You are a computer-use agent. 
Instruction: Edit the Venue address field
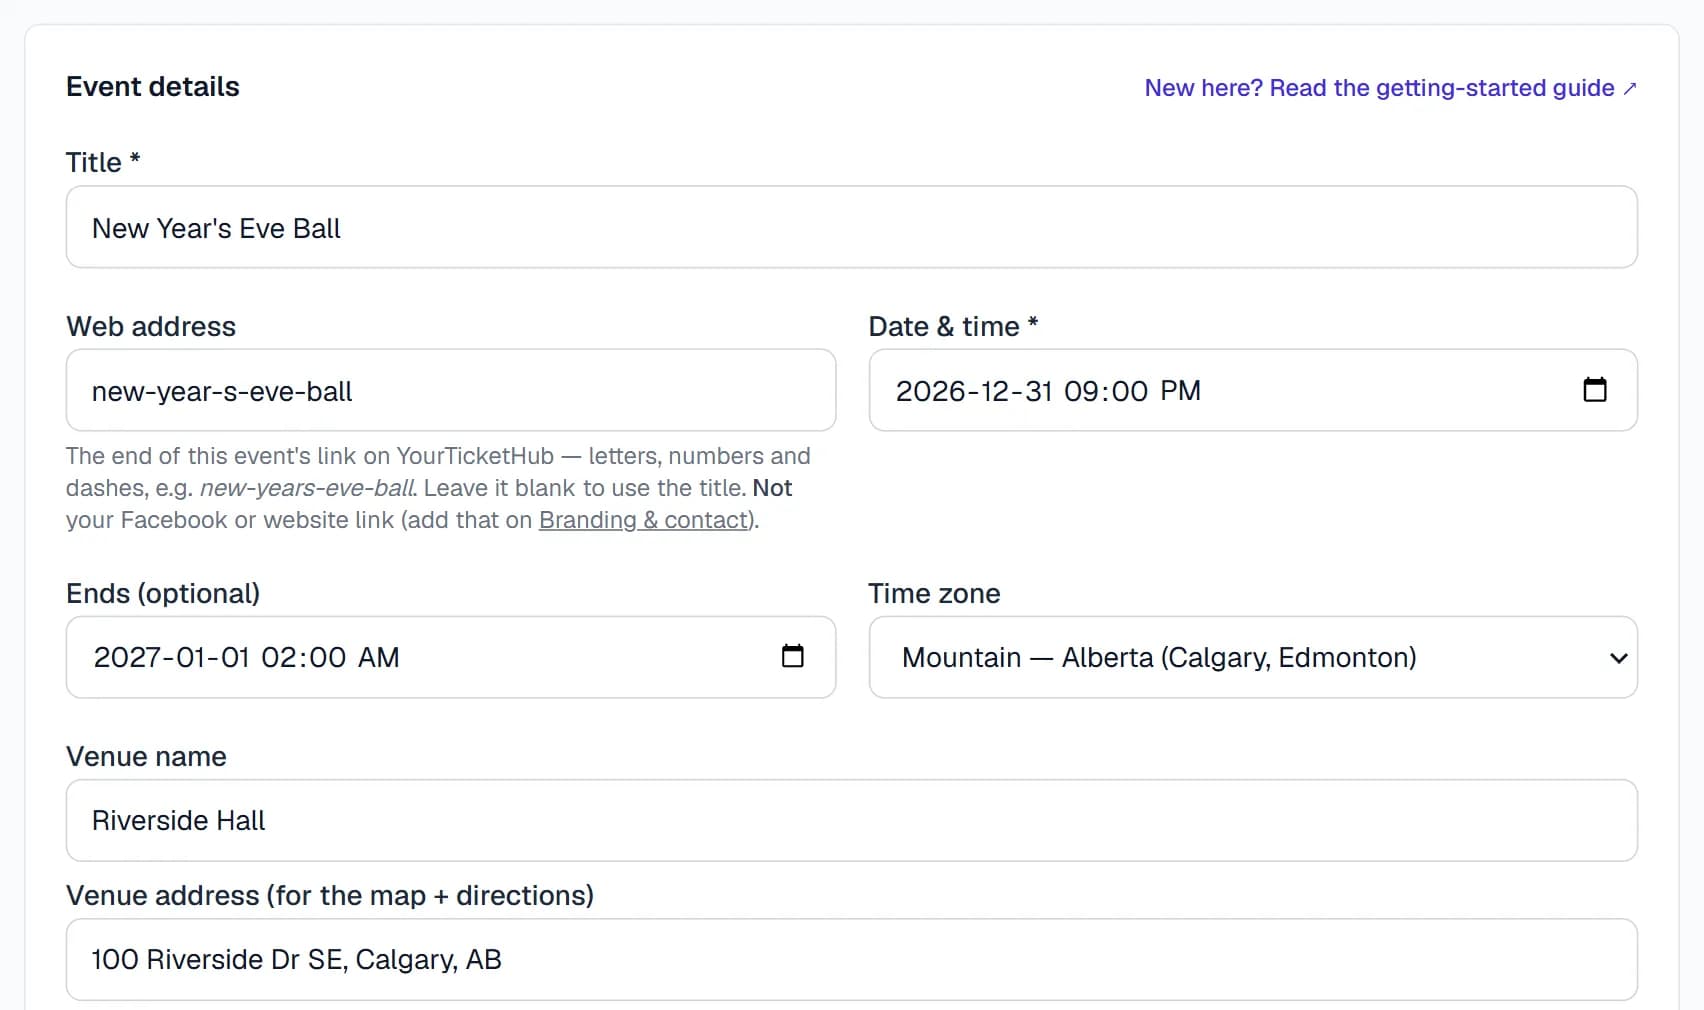click(852, 959)
